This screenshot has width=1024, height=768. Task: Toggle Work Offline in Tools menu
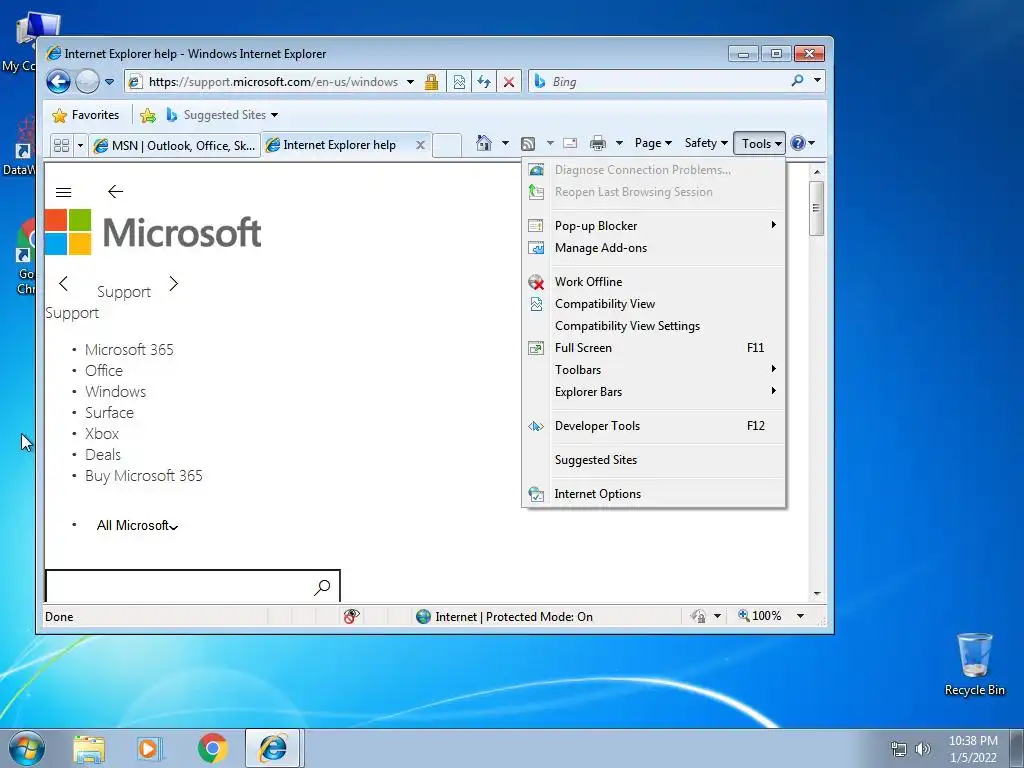pyautogui.click(x=654, y=281)
